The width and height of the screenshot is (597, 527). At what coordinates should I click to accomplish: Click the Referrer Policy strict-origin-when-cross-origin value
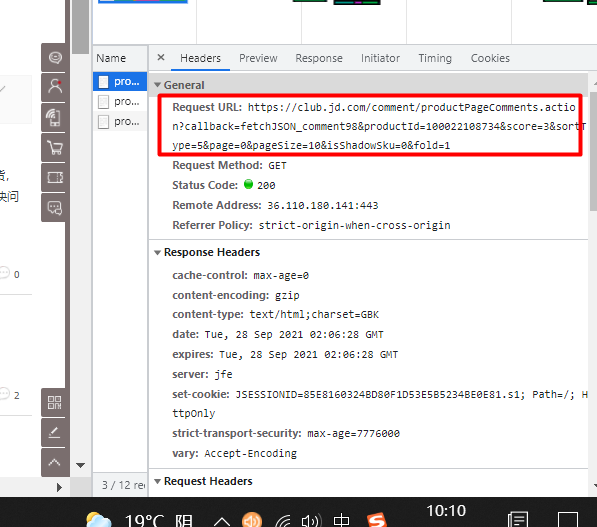pos(354,225)
